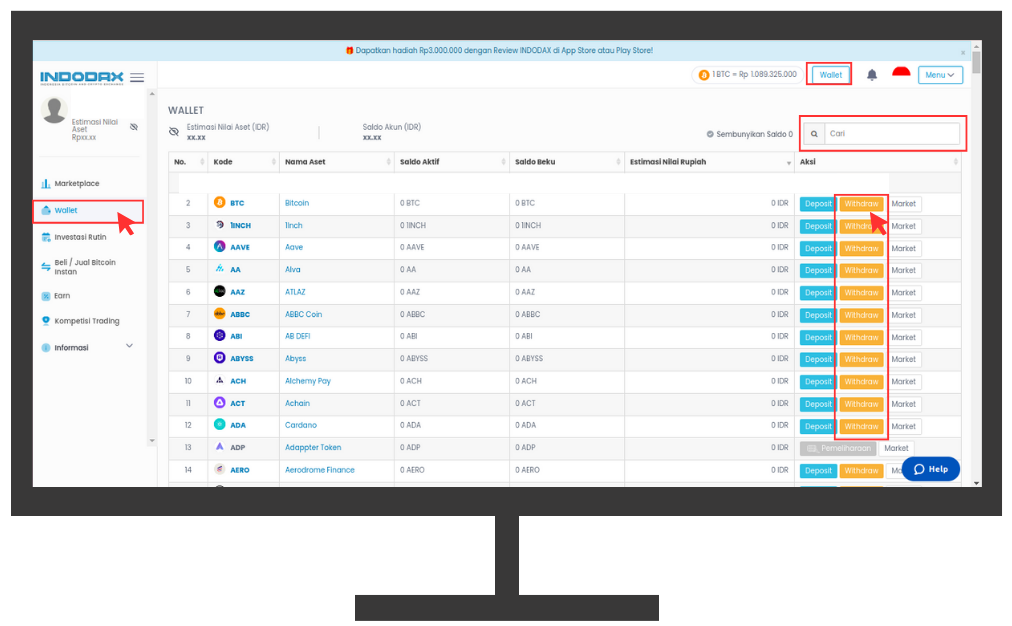The width and height of the screenshot is (1012, 626).
Task: Click the ABYSS coin icon
Action: point(219,358)
